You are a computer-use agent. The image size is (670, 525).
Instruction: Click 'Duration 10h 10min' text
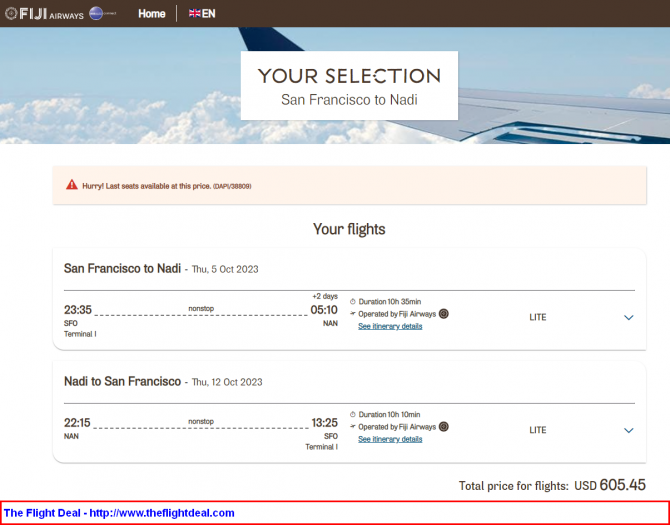pyautogui.click(x=389, y=414)
